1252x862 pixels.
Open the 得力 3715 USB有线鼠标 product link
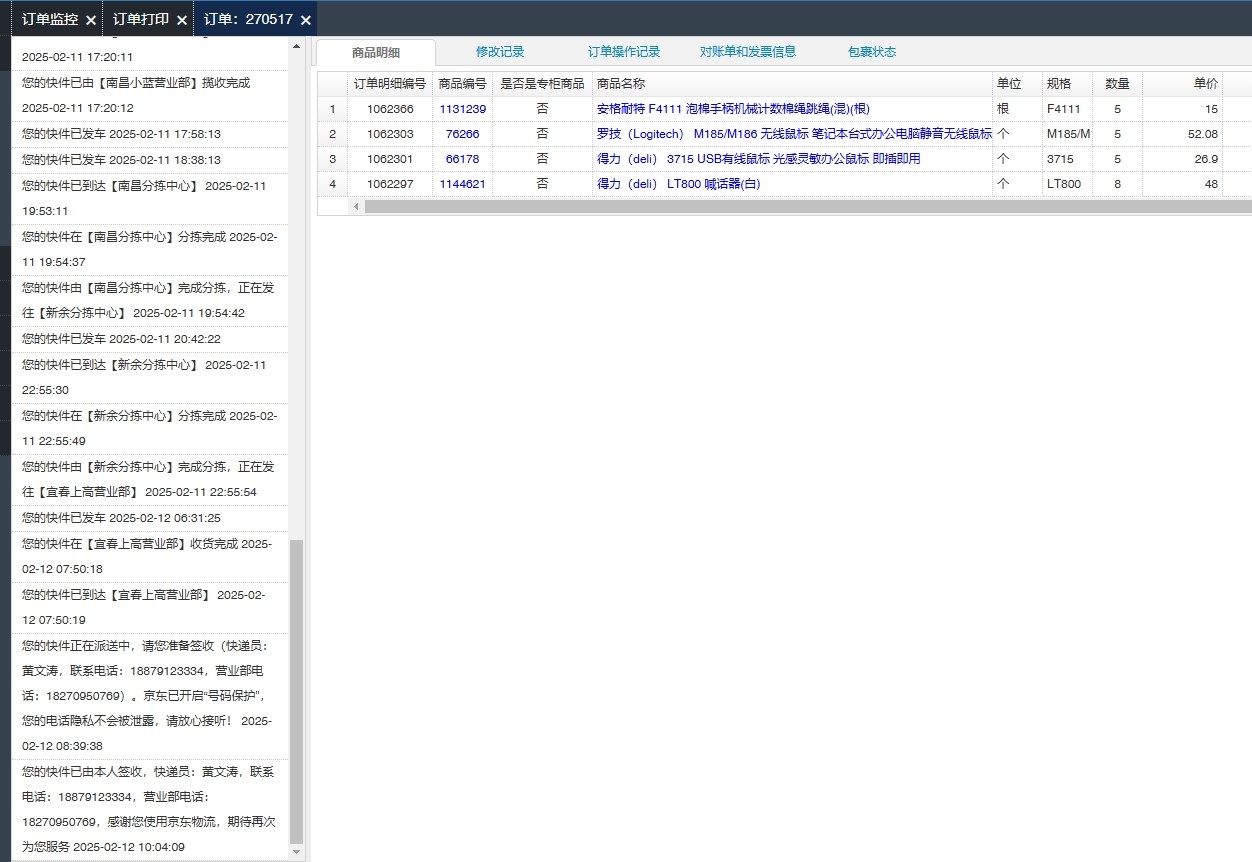[x=758, y=159]
